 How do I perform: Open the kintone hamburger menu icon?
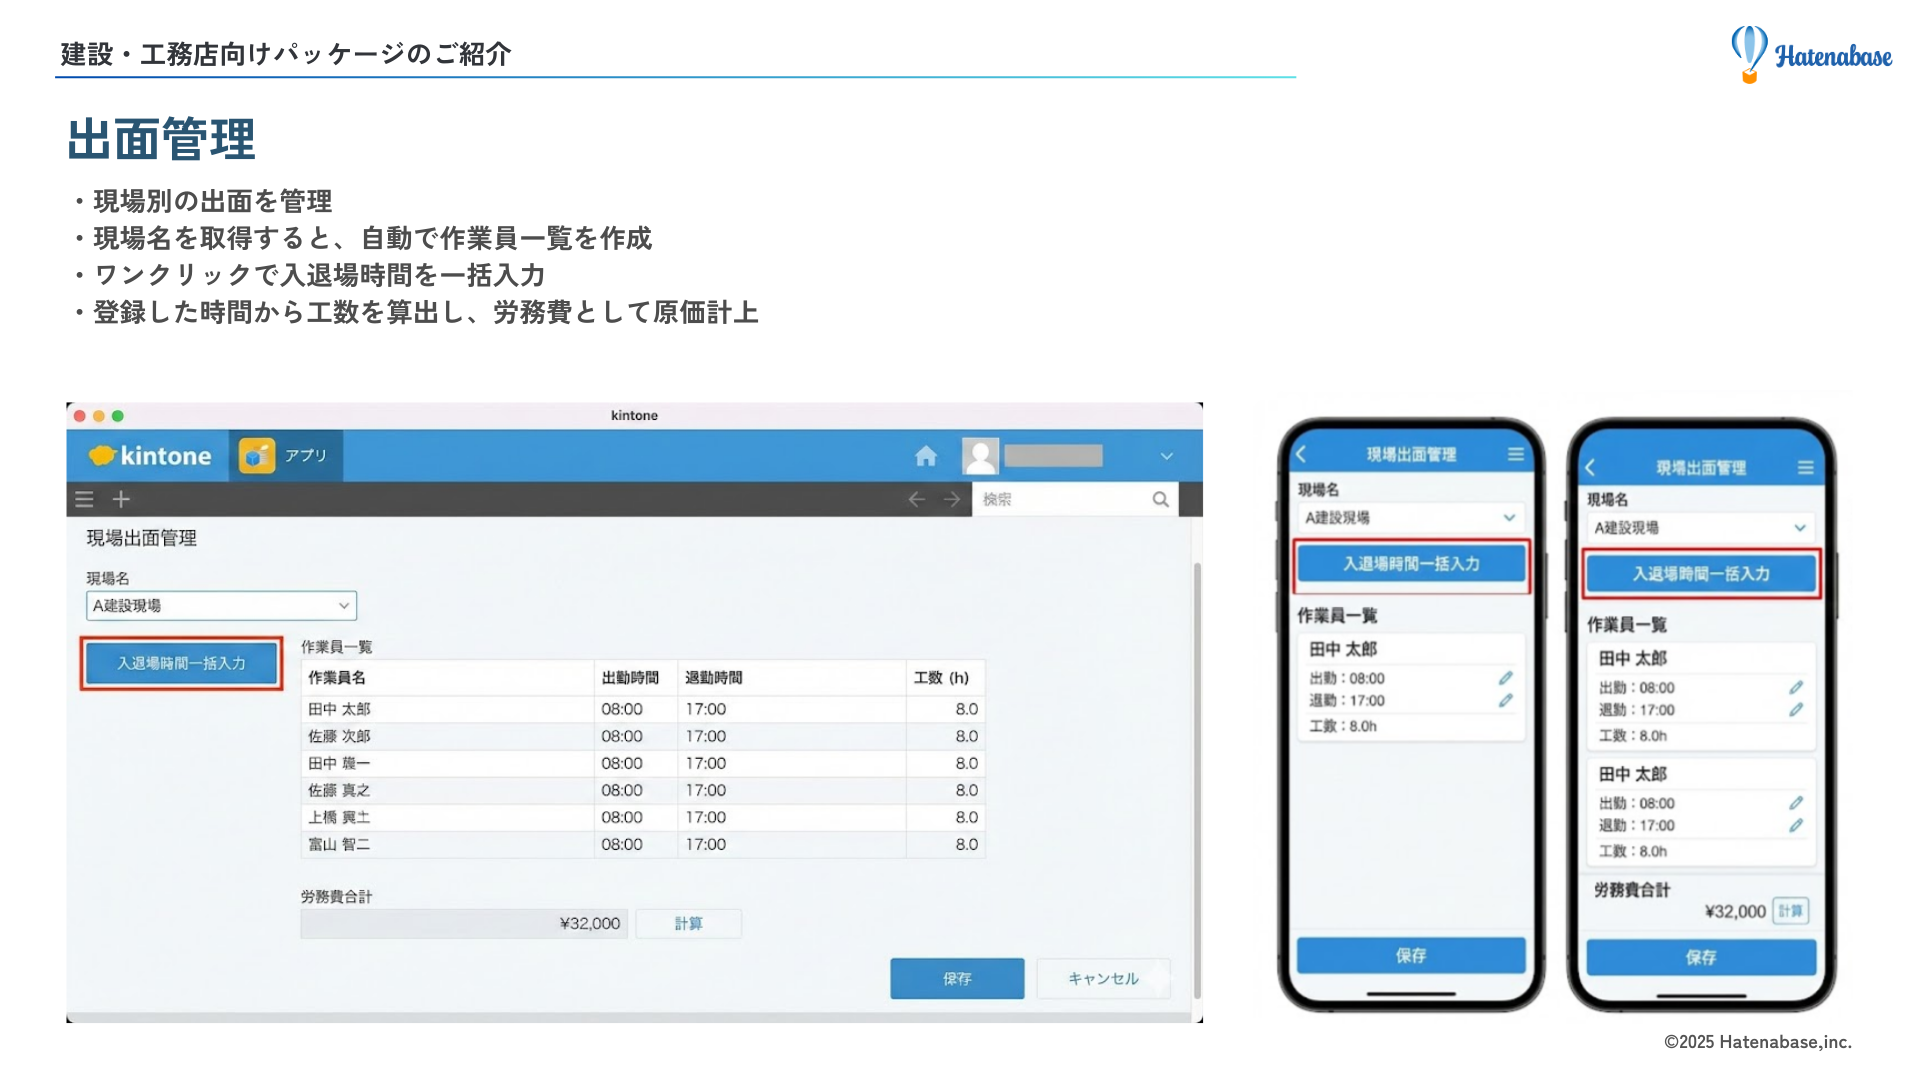85,499
